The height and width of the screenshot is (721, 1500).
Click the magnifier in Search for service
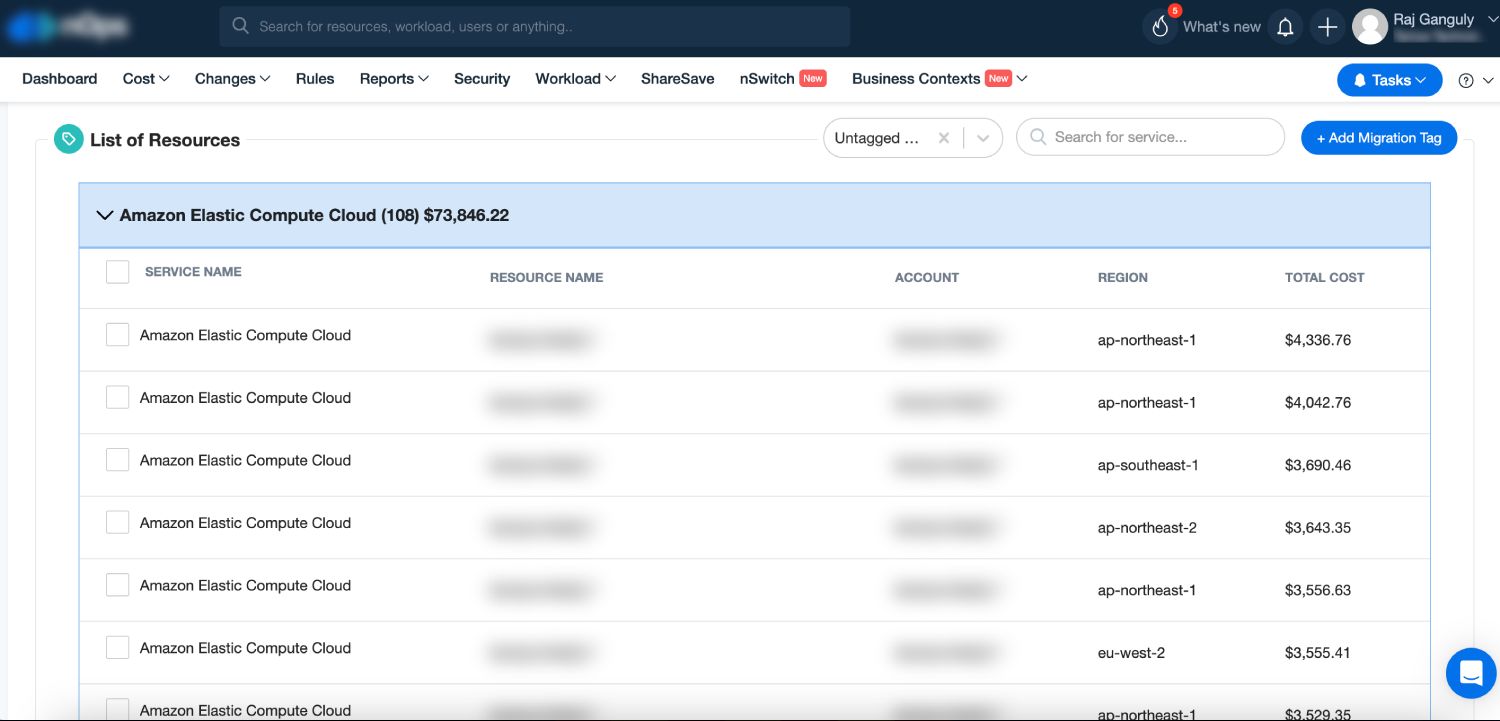coord(1038,137)
